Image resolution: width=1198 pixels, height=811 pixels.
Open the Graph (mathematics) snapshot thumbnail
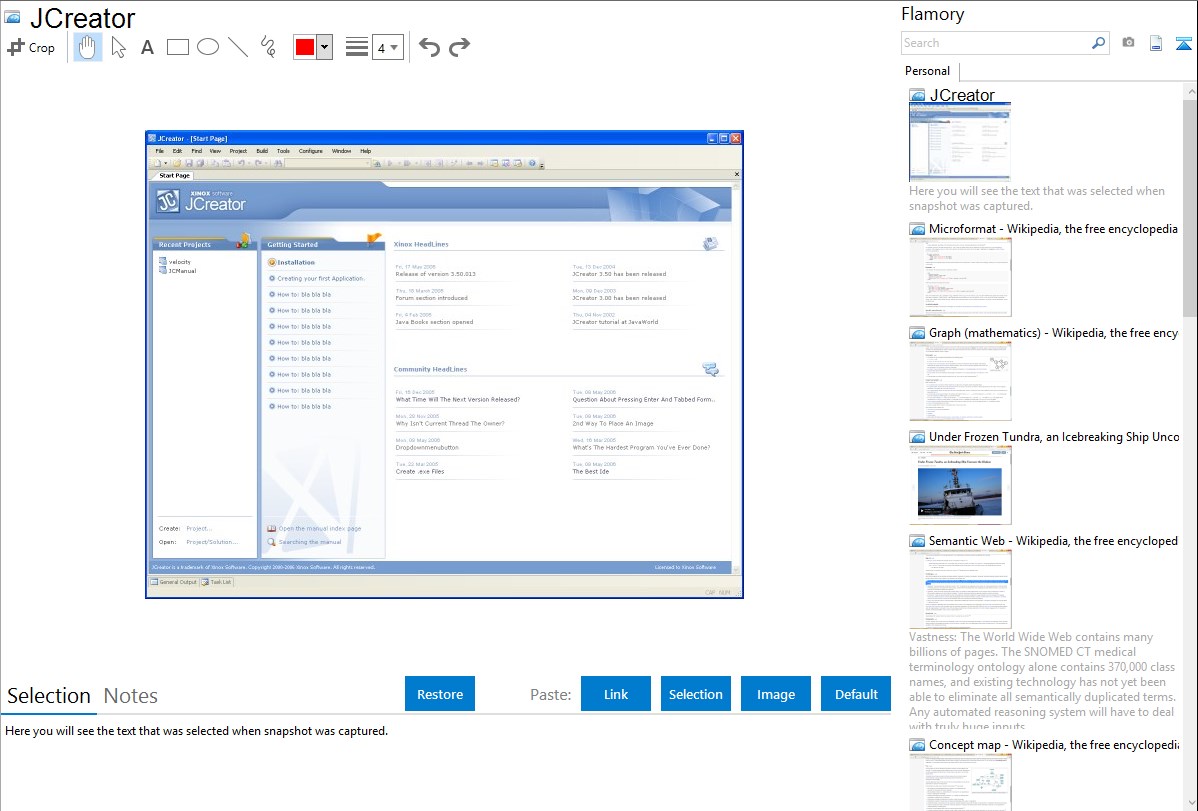tap(960, 381)
